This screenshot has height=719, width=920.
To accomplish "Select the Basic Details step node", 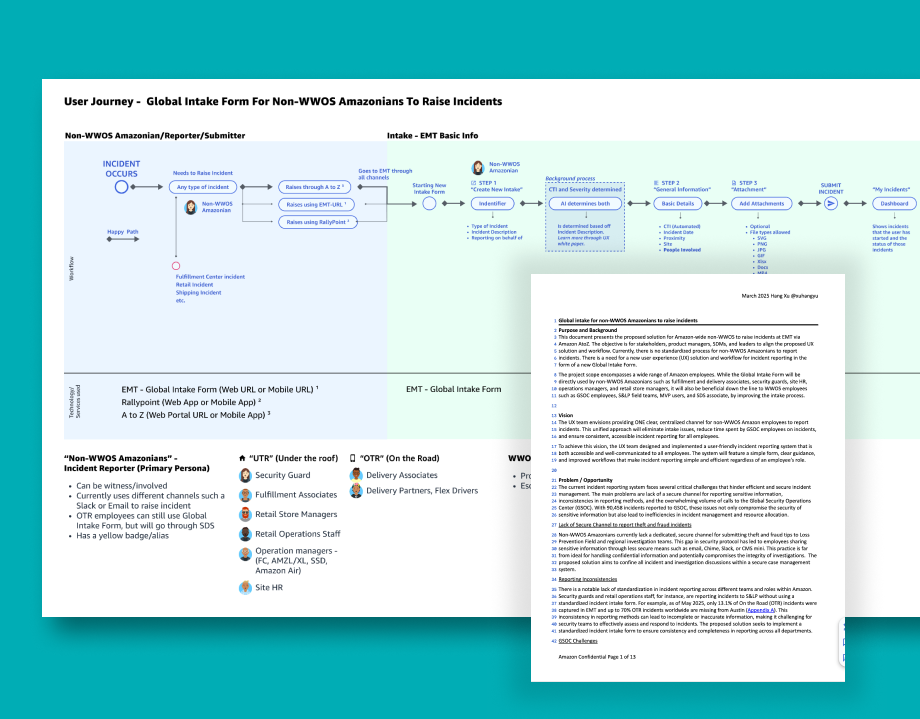I will [678, 204].
